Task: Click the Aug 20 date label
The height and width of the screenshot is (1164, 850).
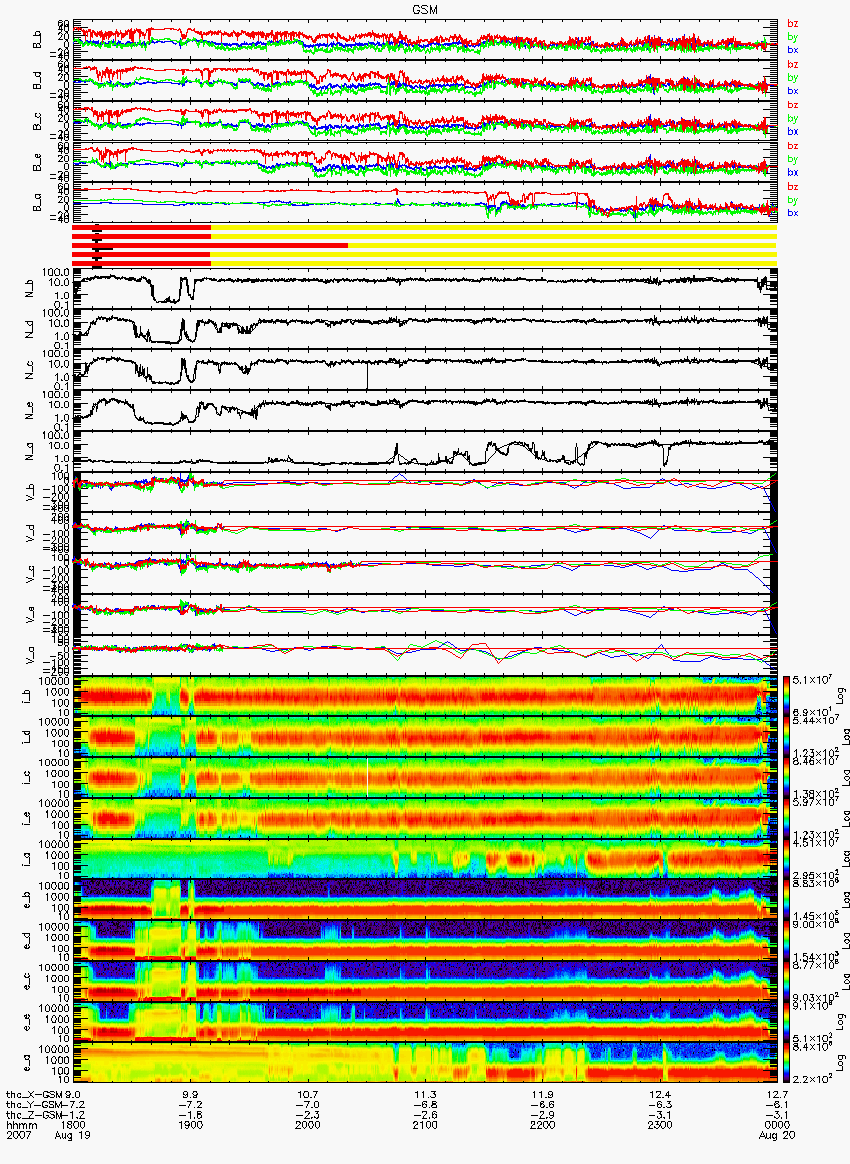Action: click(777, 1135)
